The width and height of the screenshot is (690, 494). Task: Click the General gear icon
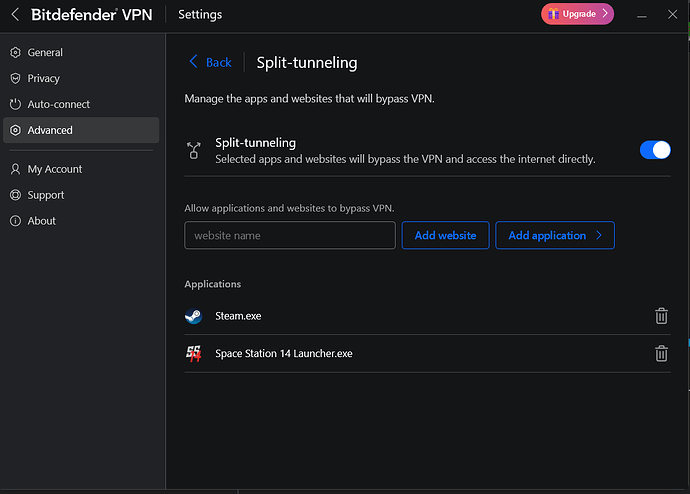[15, 52]
